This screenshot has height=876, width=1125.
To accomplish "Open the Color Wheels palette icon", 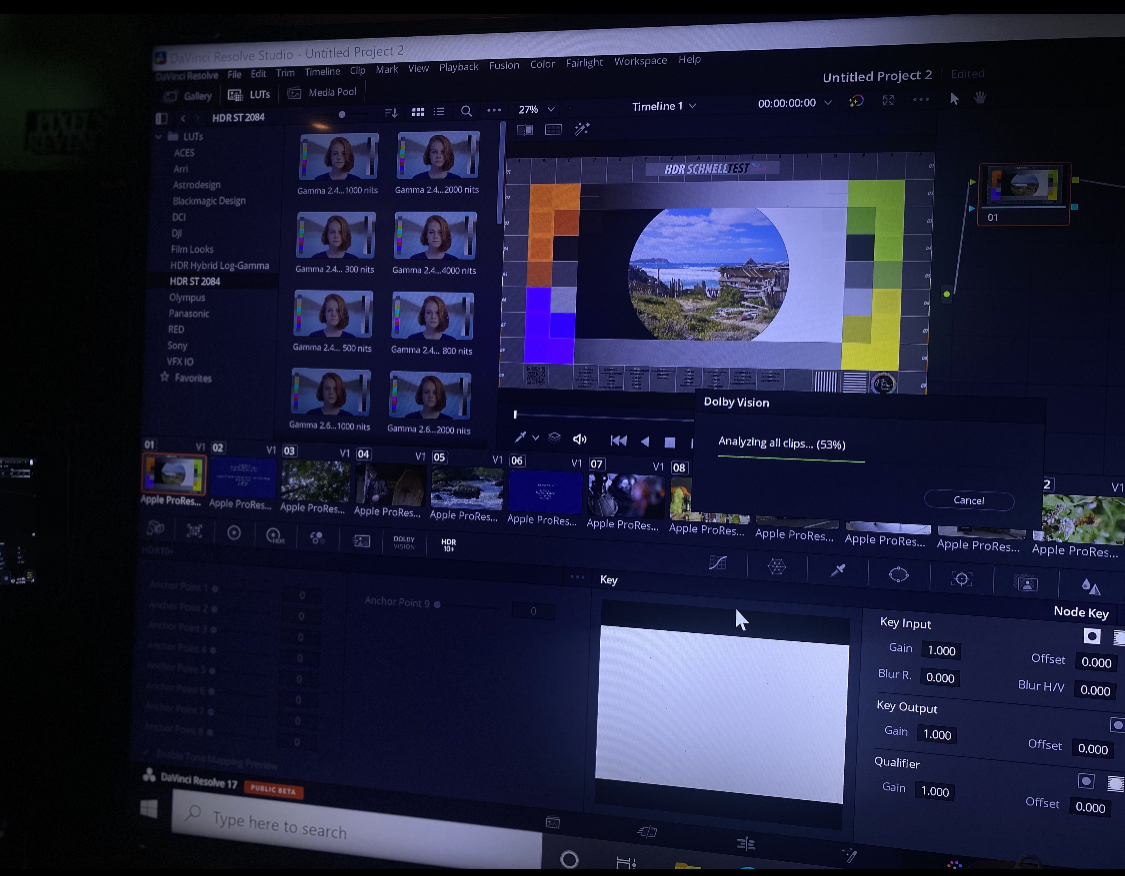I will 234,533.
